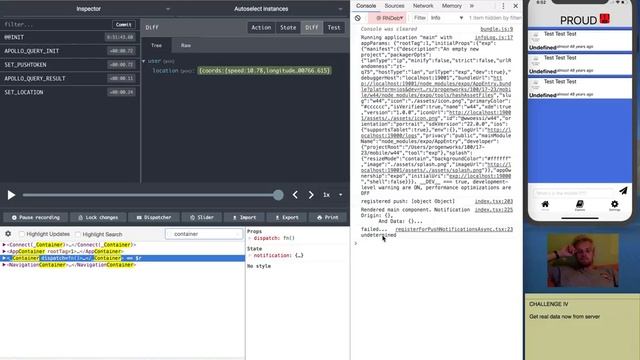Screen dimensions: 640x360
Task: Tap the Home tab icon in simulator
Action: click(x=545, y=205)
